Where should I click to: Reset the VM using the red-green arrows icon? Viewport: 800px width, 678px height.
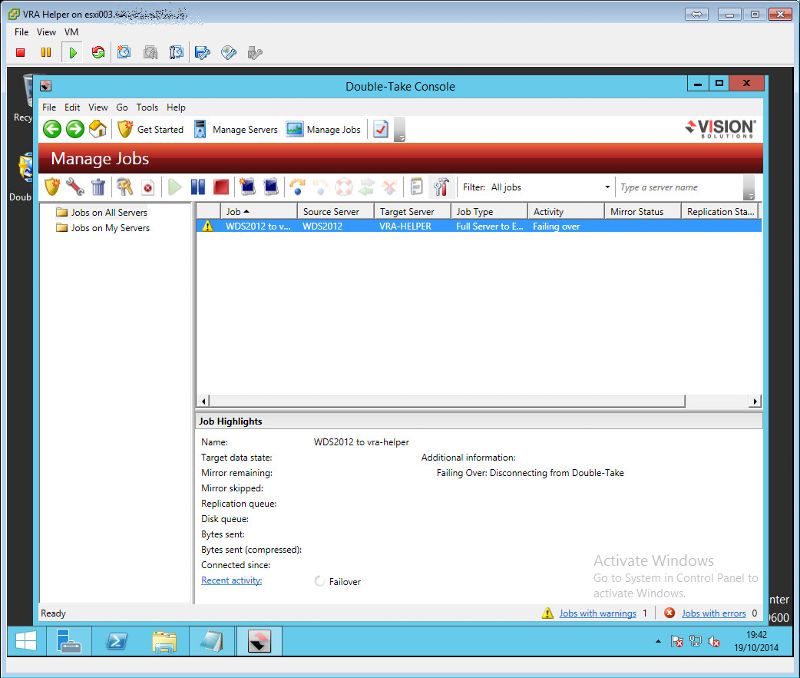click(x=98, y=53)
